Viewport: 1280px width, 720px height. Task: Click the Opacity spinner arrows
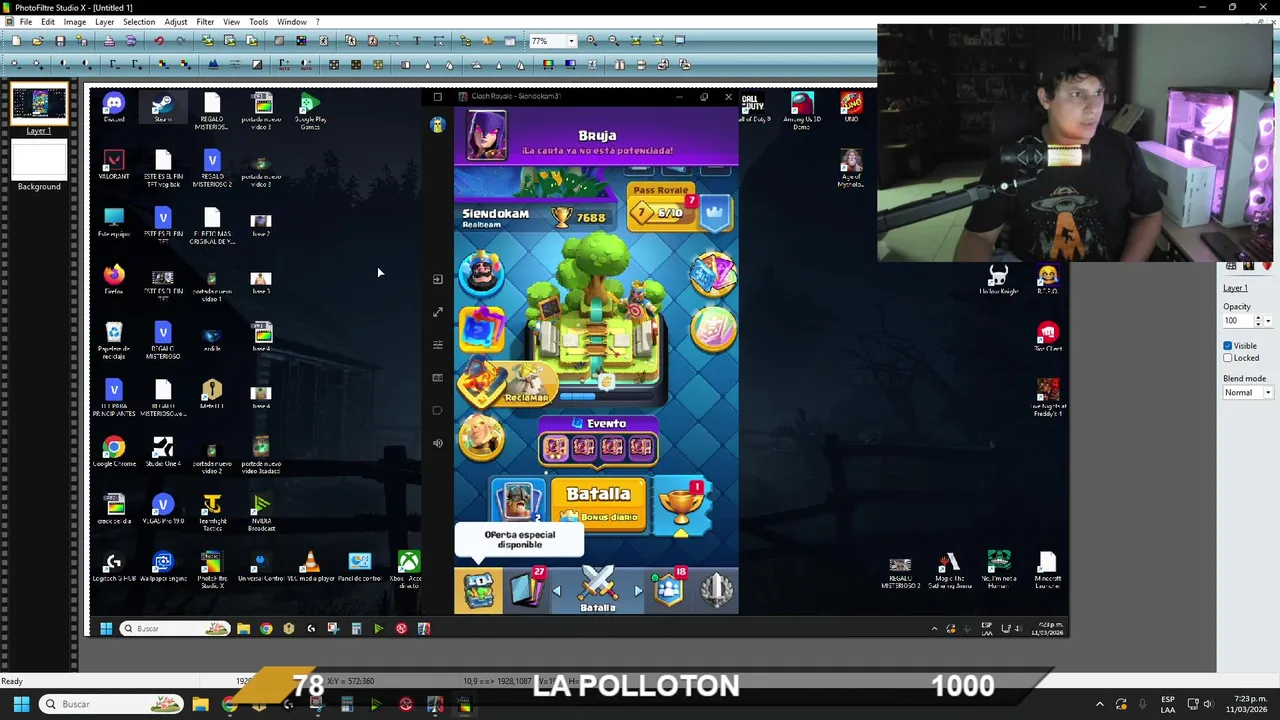coord(1257,321)
